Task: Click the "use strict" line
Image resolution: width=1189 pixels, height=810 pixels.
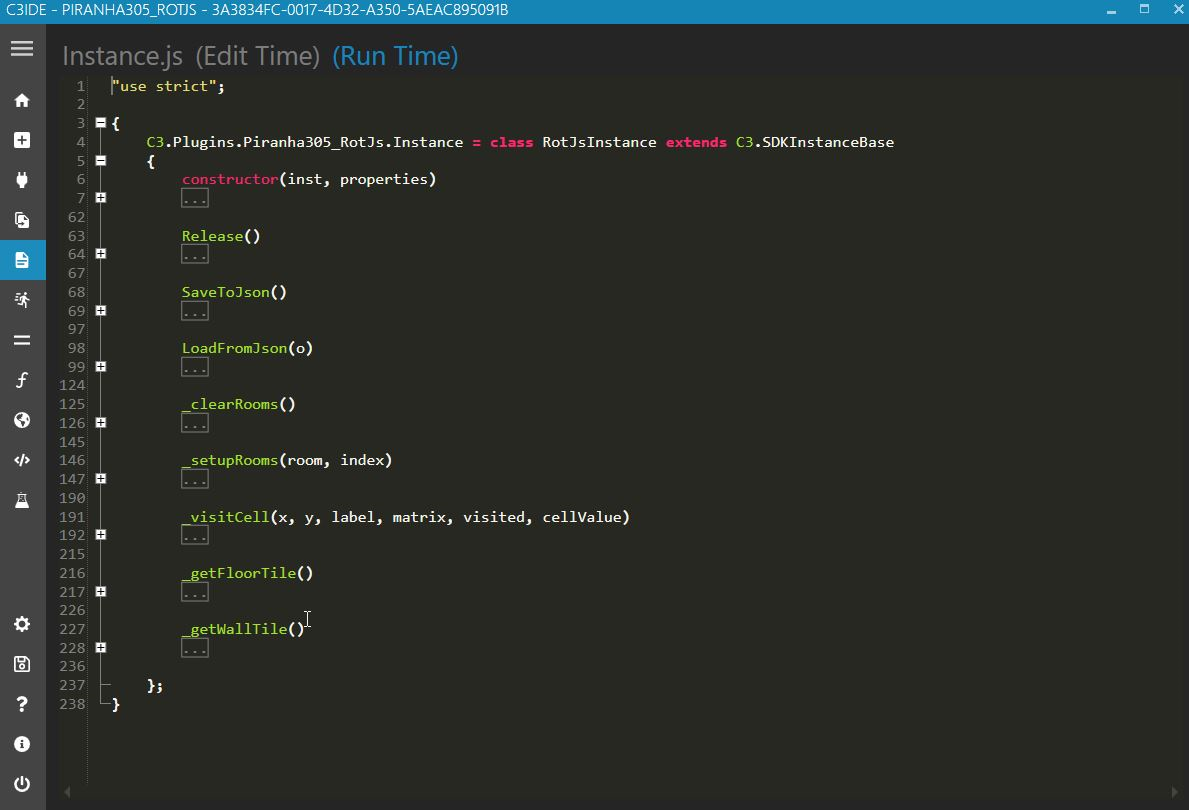Action: tap(168, 86)
